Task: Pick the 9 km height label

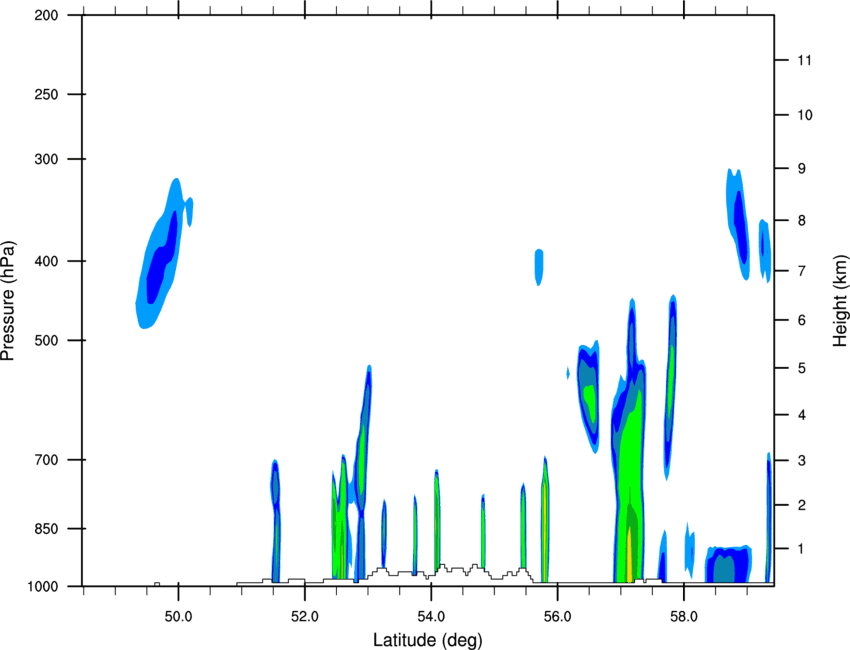Action: pyautogui.click(x=802, y=169)
